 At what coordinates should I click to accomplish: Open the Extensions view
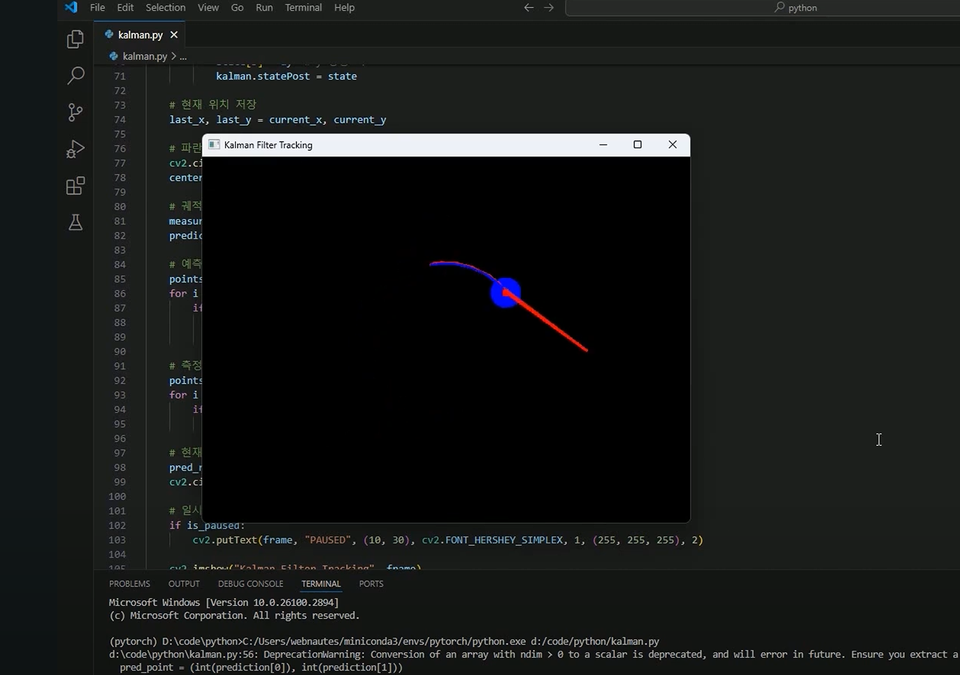pyautogui.click(x=75, y=186)
